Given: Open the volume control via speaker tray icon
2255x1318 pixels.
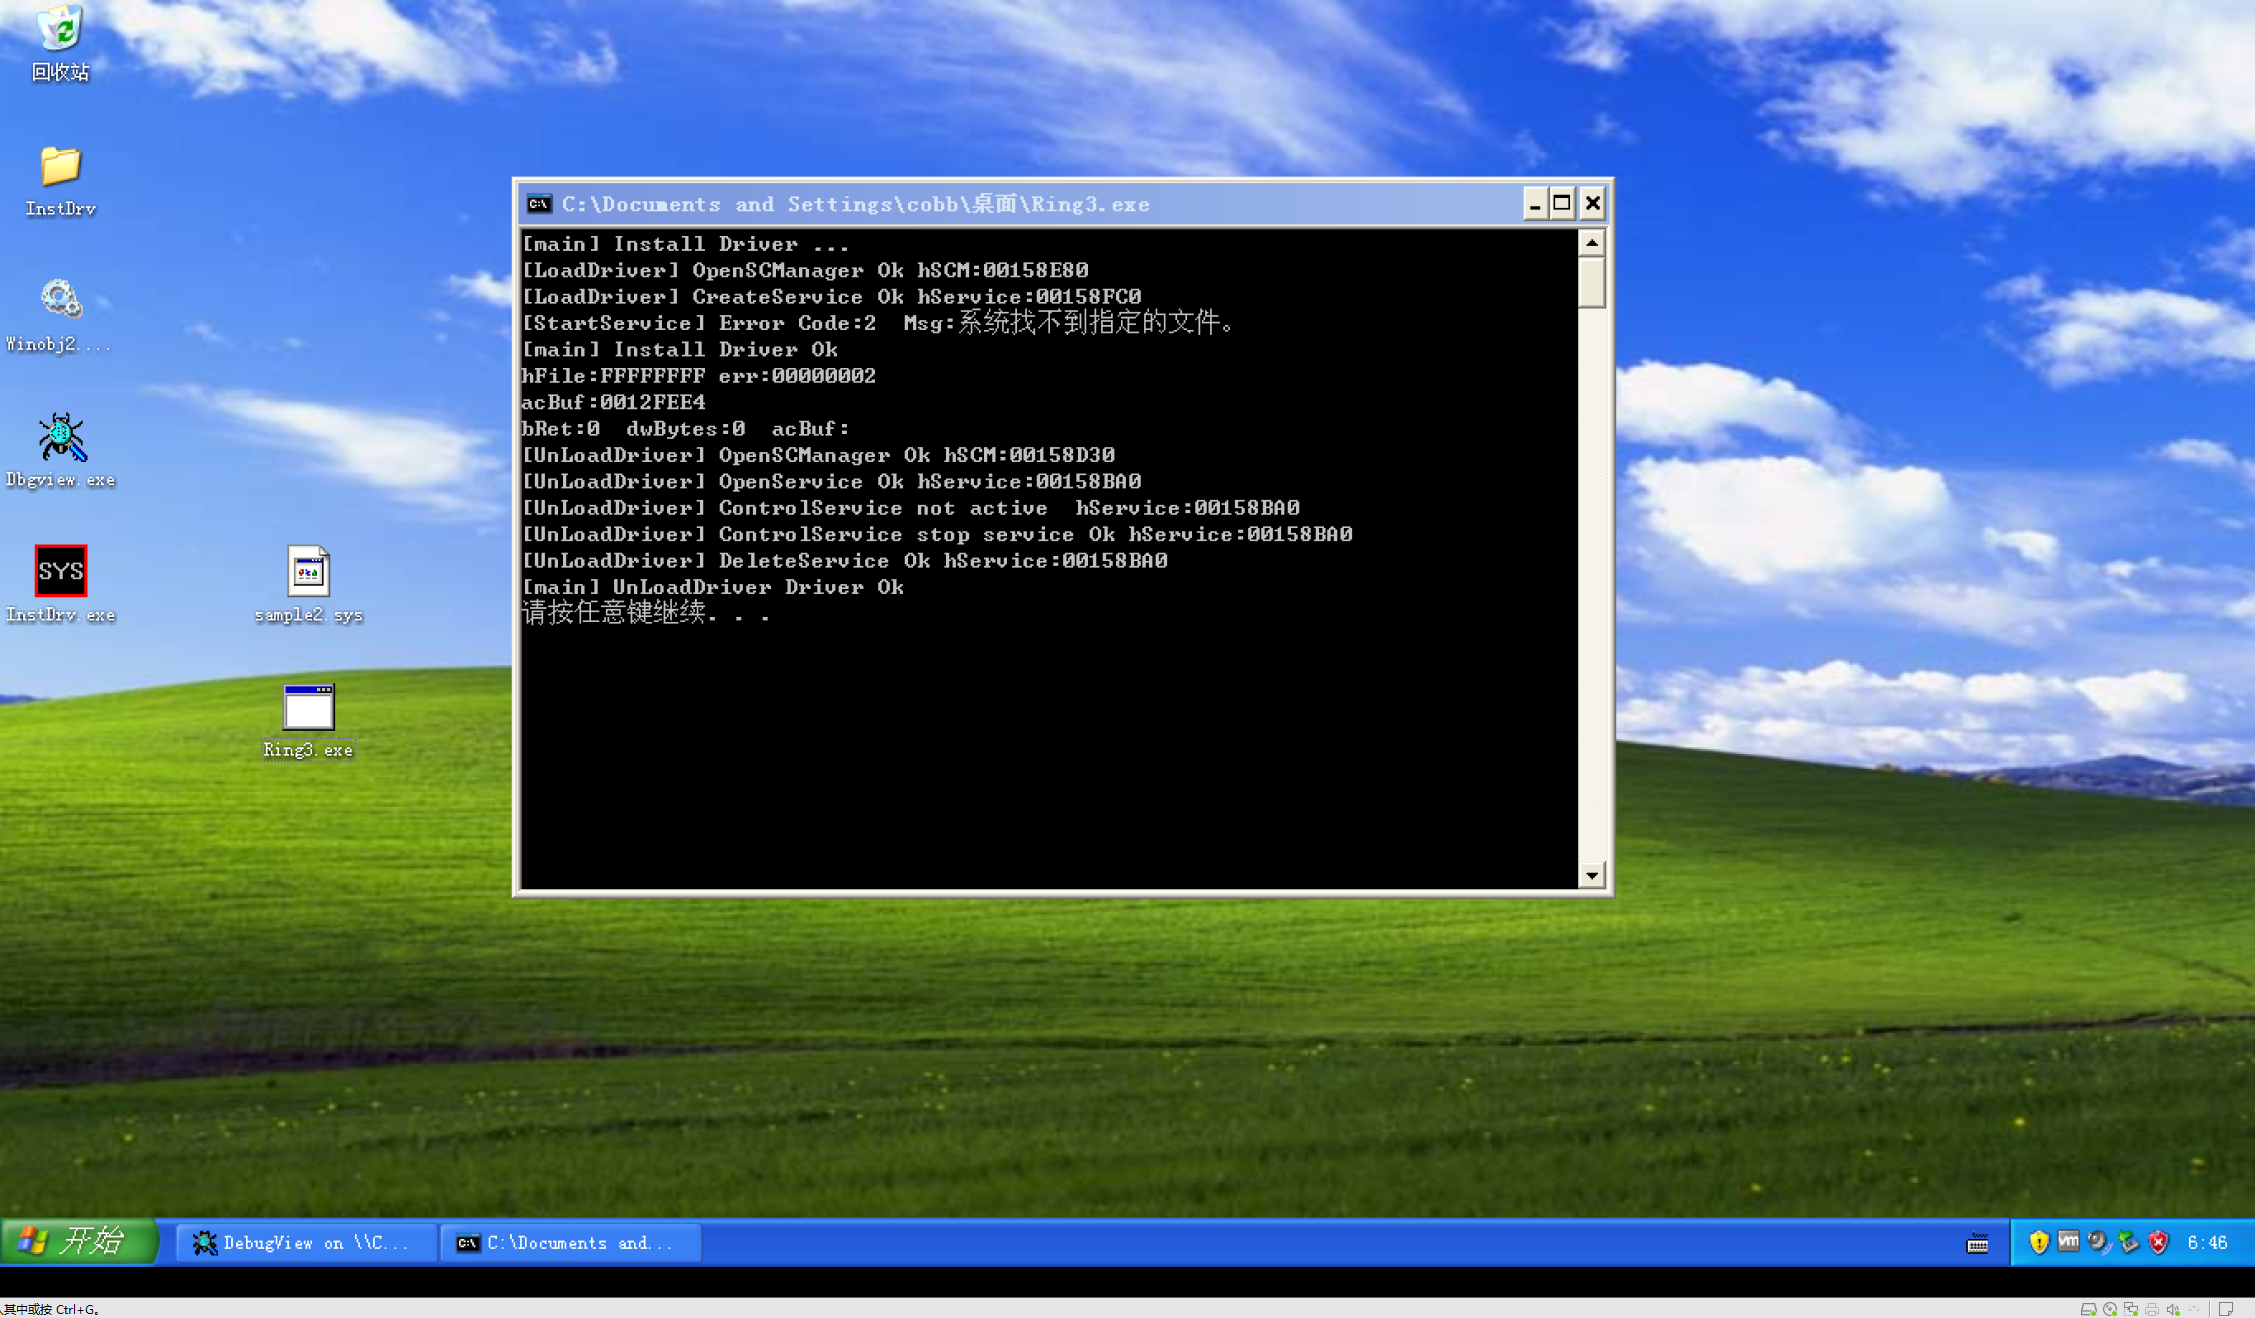Looking at the screenshot, I should pos(2097,1242).
